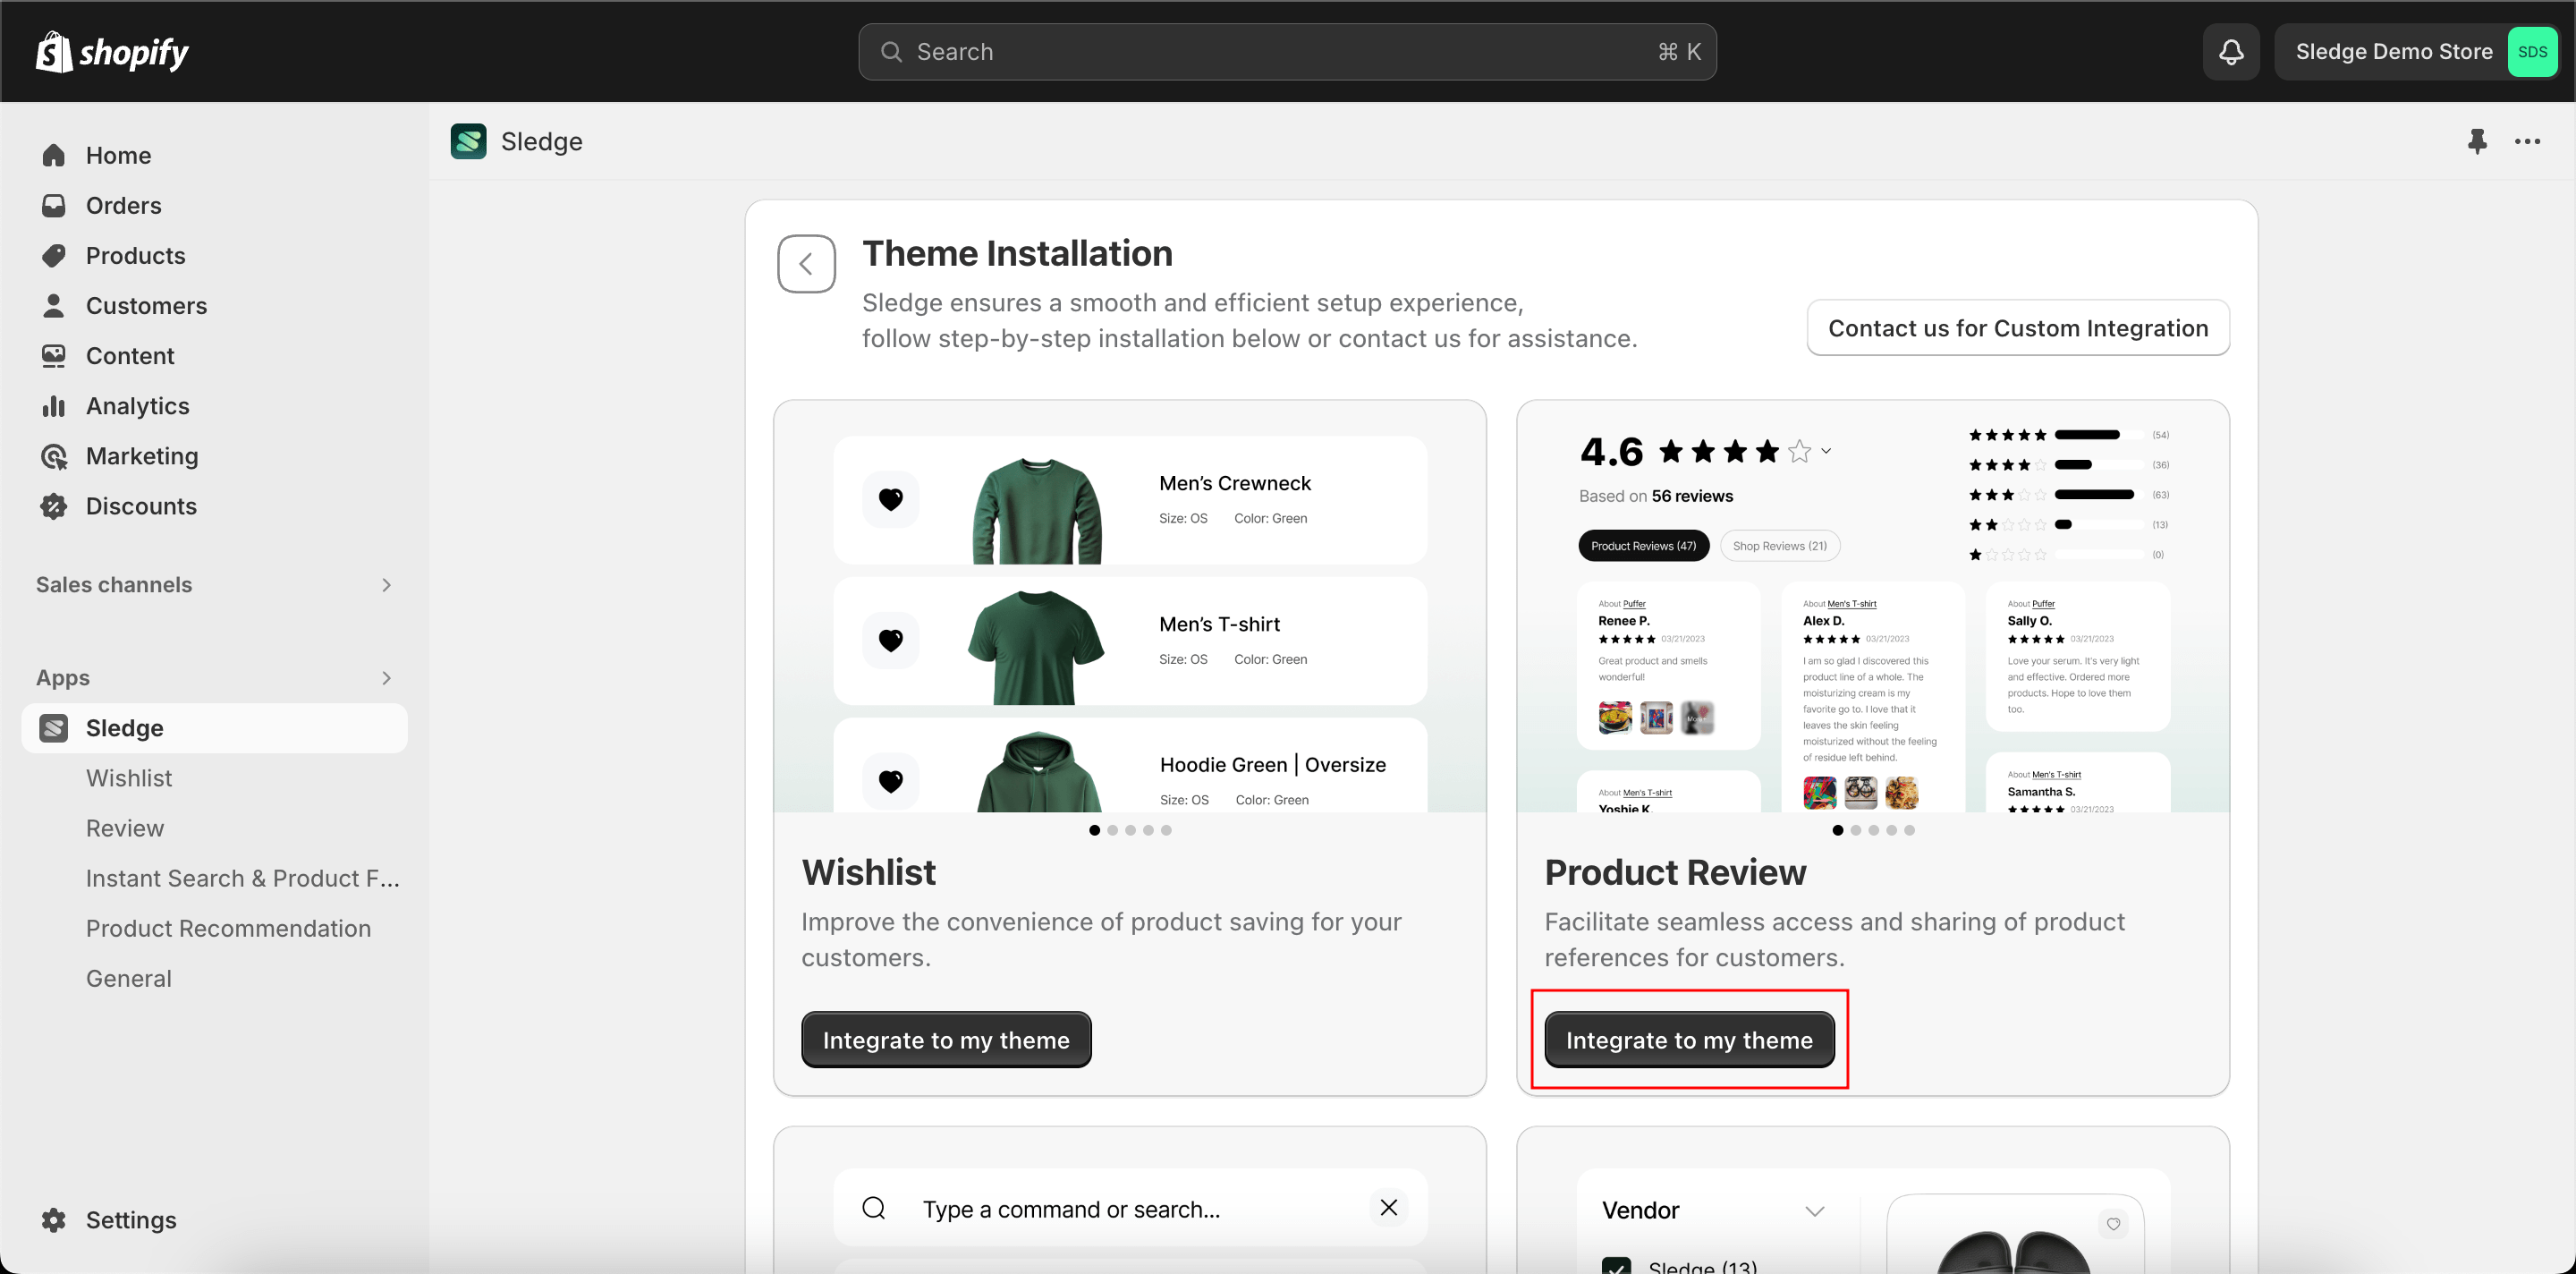Click Integrate to my theme for Product Review
This screenshot has width=2576, height=1274.
tap(1689, 1039)
